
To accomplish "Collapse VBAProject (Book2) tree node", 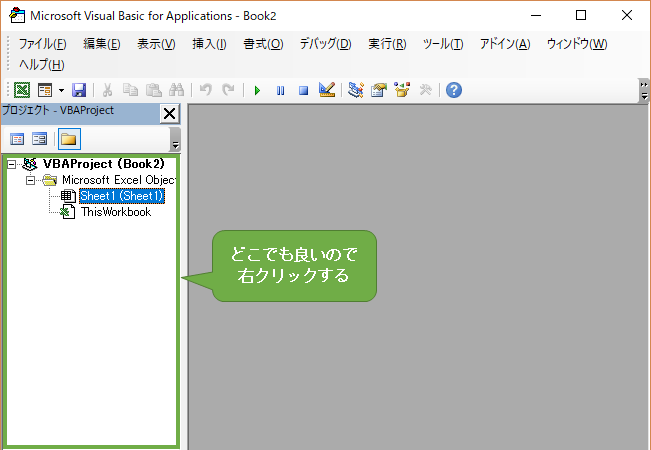I will click(x=12, y=164).
